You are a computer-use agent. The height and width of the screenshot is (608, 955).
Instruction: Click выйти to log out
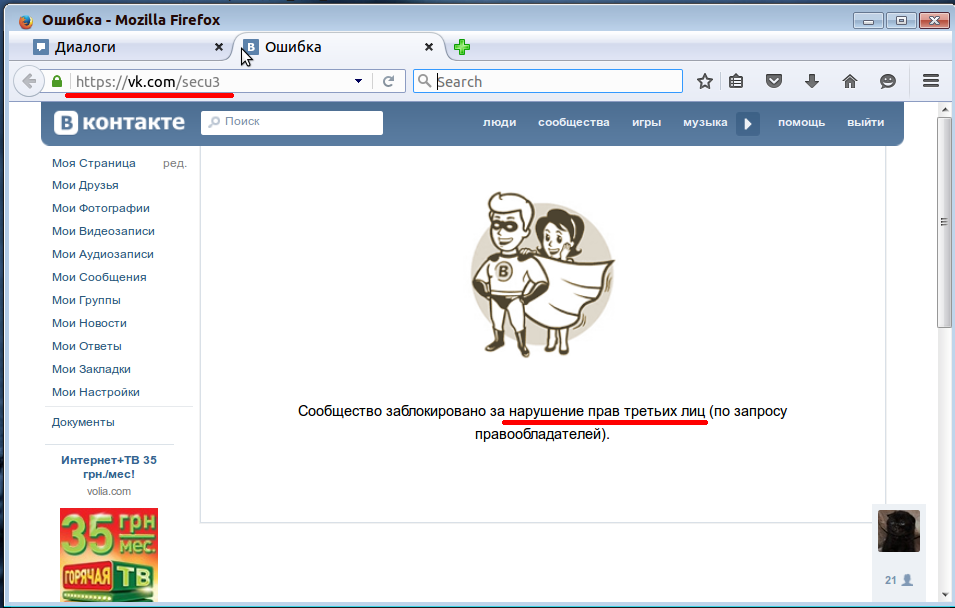click(865, 122)
